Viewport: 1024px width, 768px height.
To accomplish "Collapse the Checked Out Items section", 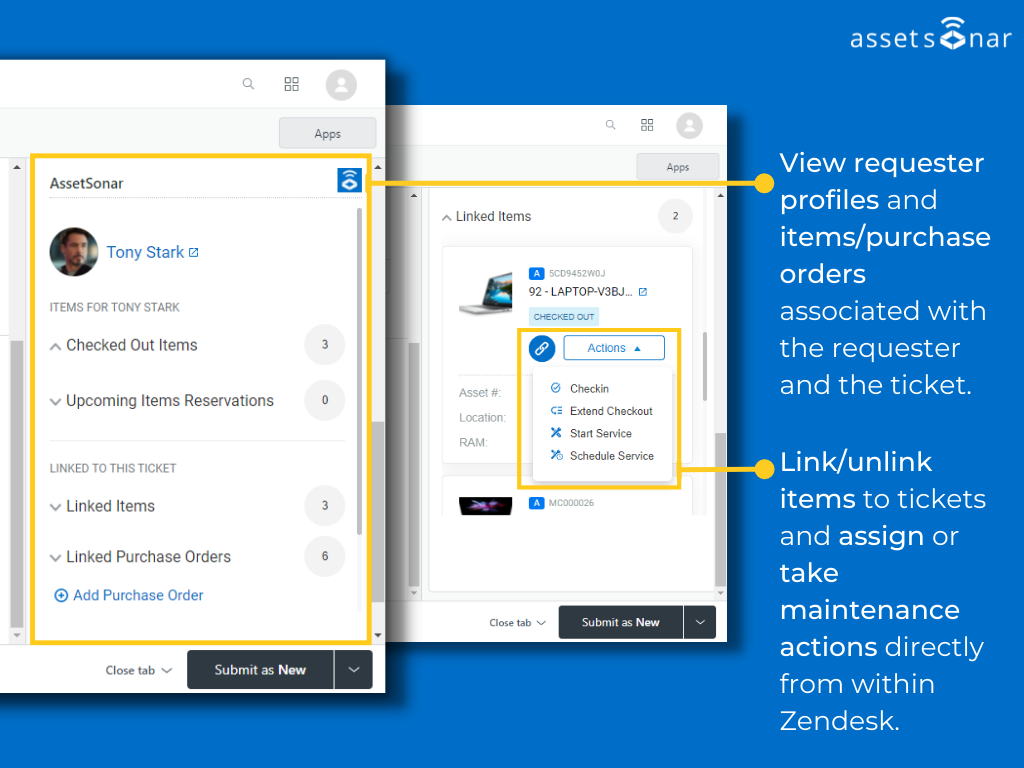I will [57, 345].
